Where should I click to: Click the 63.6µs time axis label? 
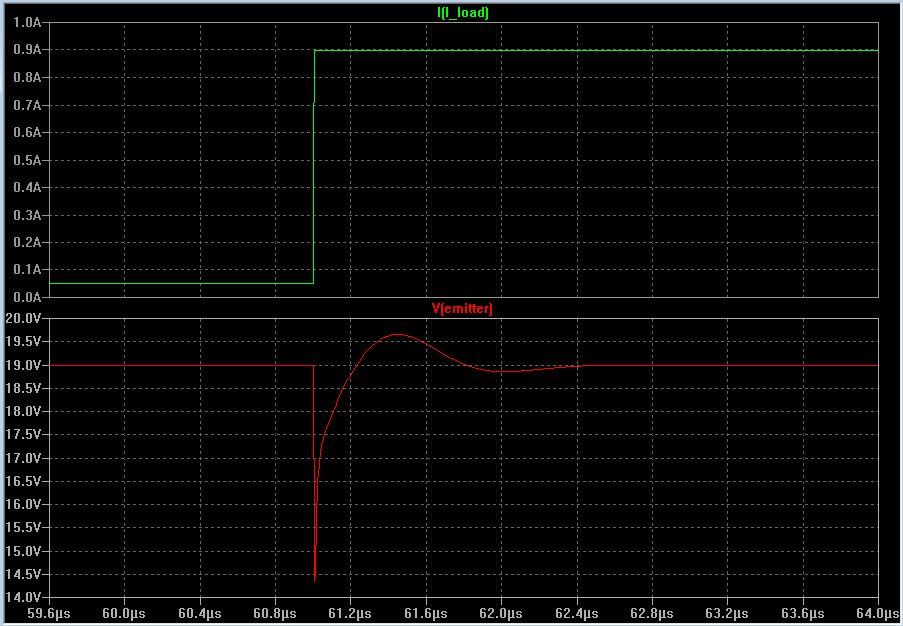[x=803, y=613]
